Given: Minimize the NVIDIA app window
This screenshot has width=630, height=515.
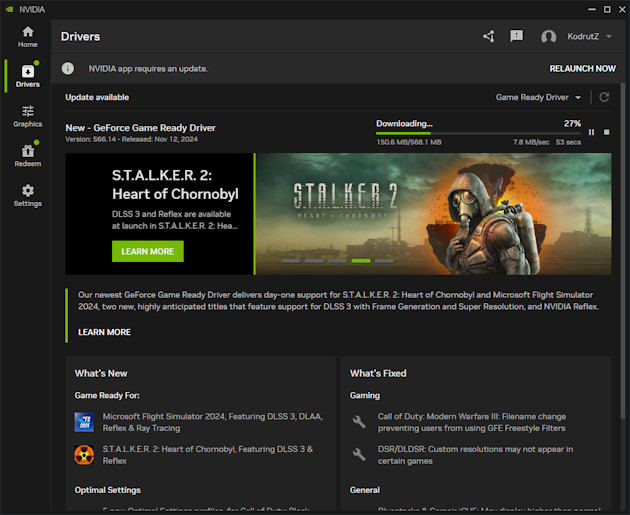Looking at the screenshot, I should pos(592,9).
